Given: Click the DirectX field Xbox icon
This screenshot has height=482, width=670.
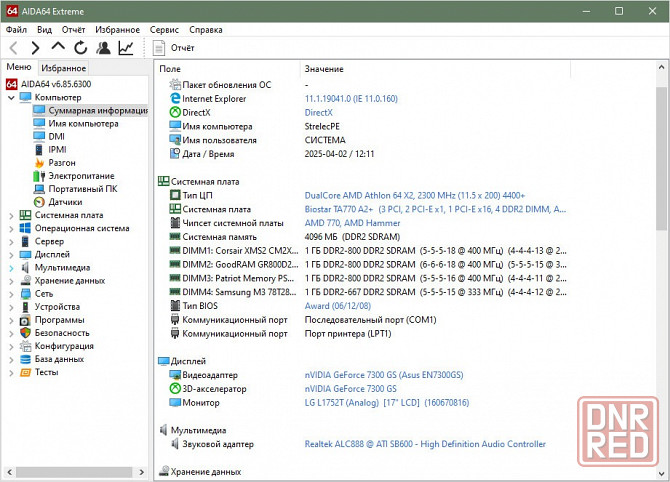Looking at the screenshot, I should [x=175, y=112].
